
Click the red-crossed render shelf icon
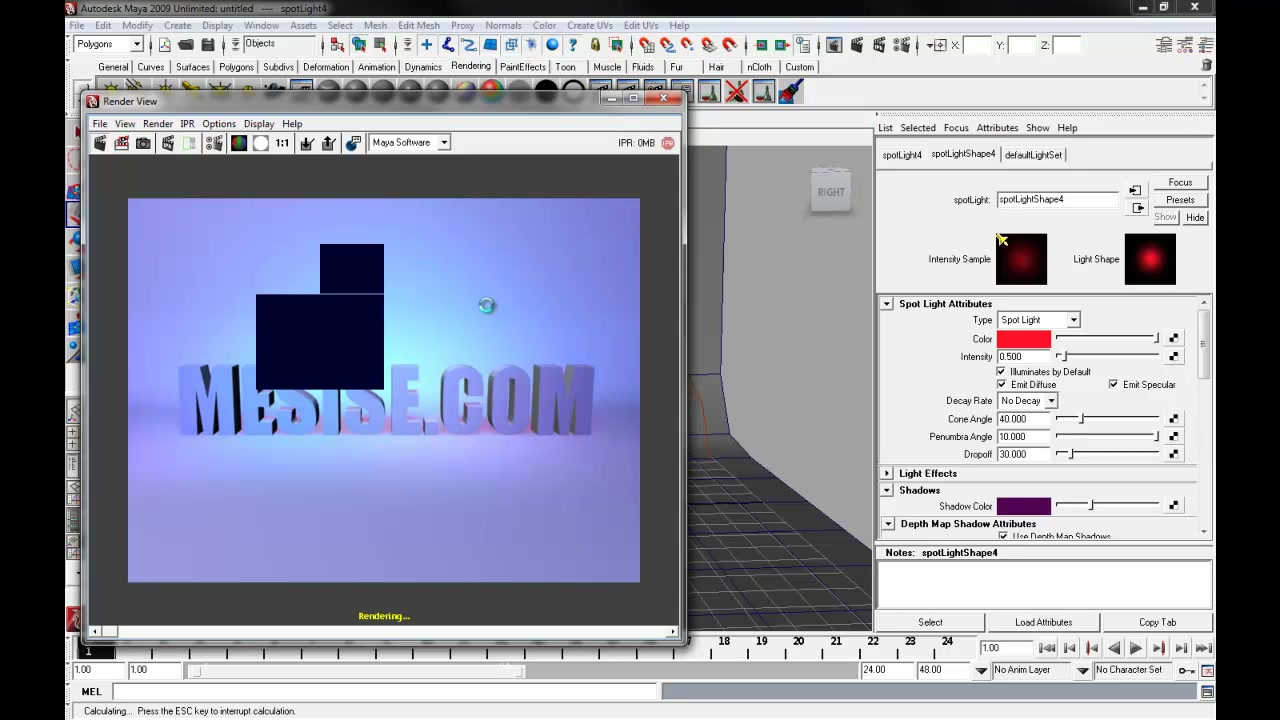pyautogui.click(x=736, y=92)
